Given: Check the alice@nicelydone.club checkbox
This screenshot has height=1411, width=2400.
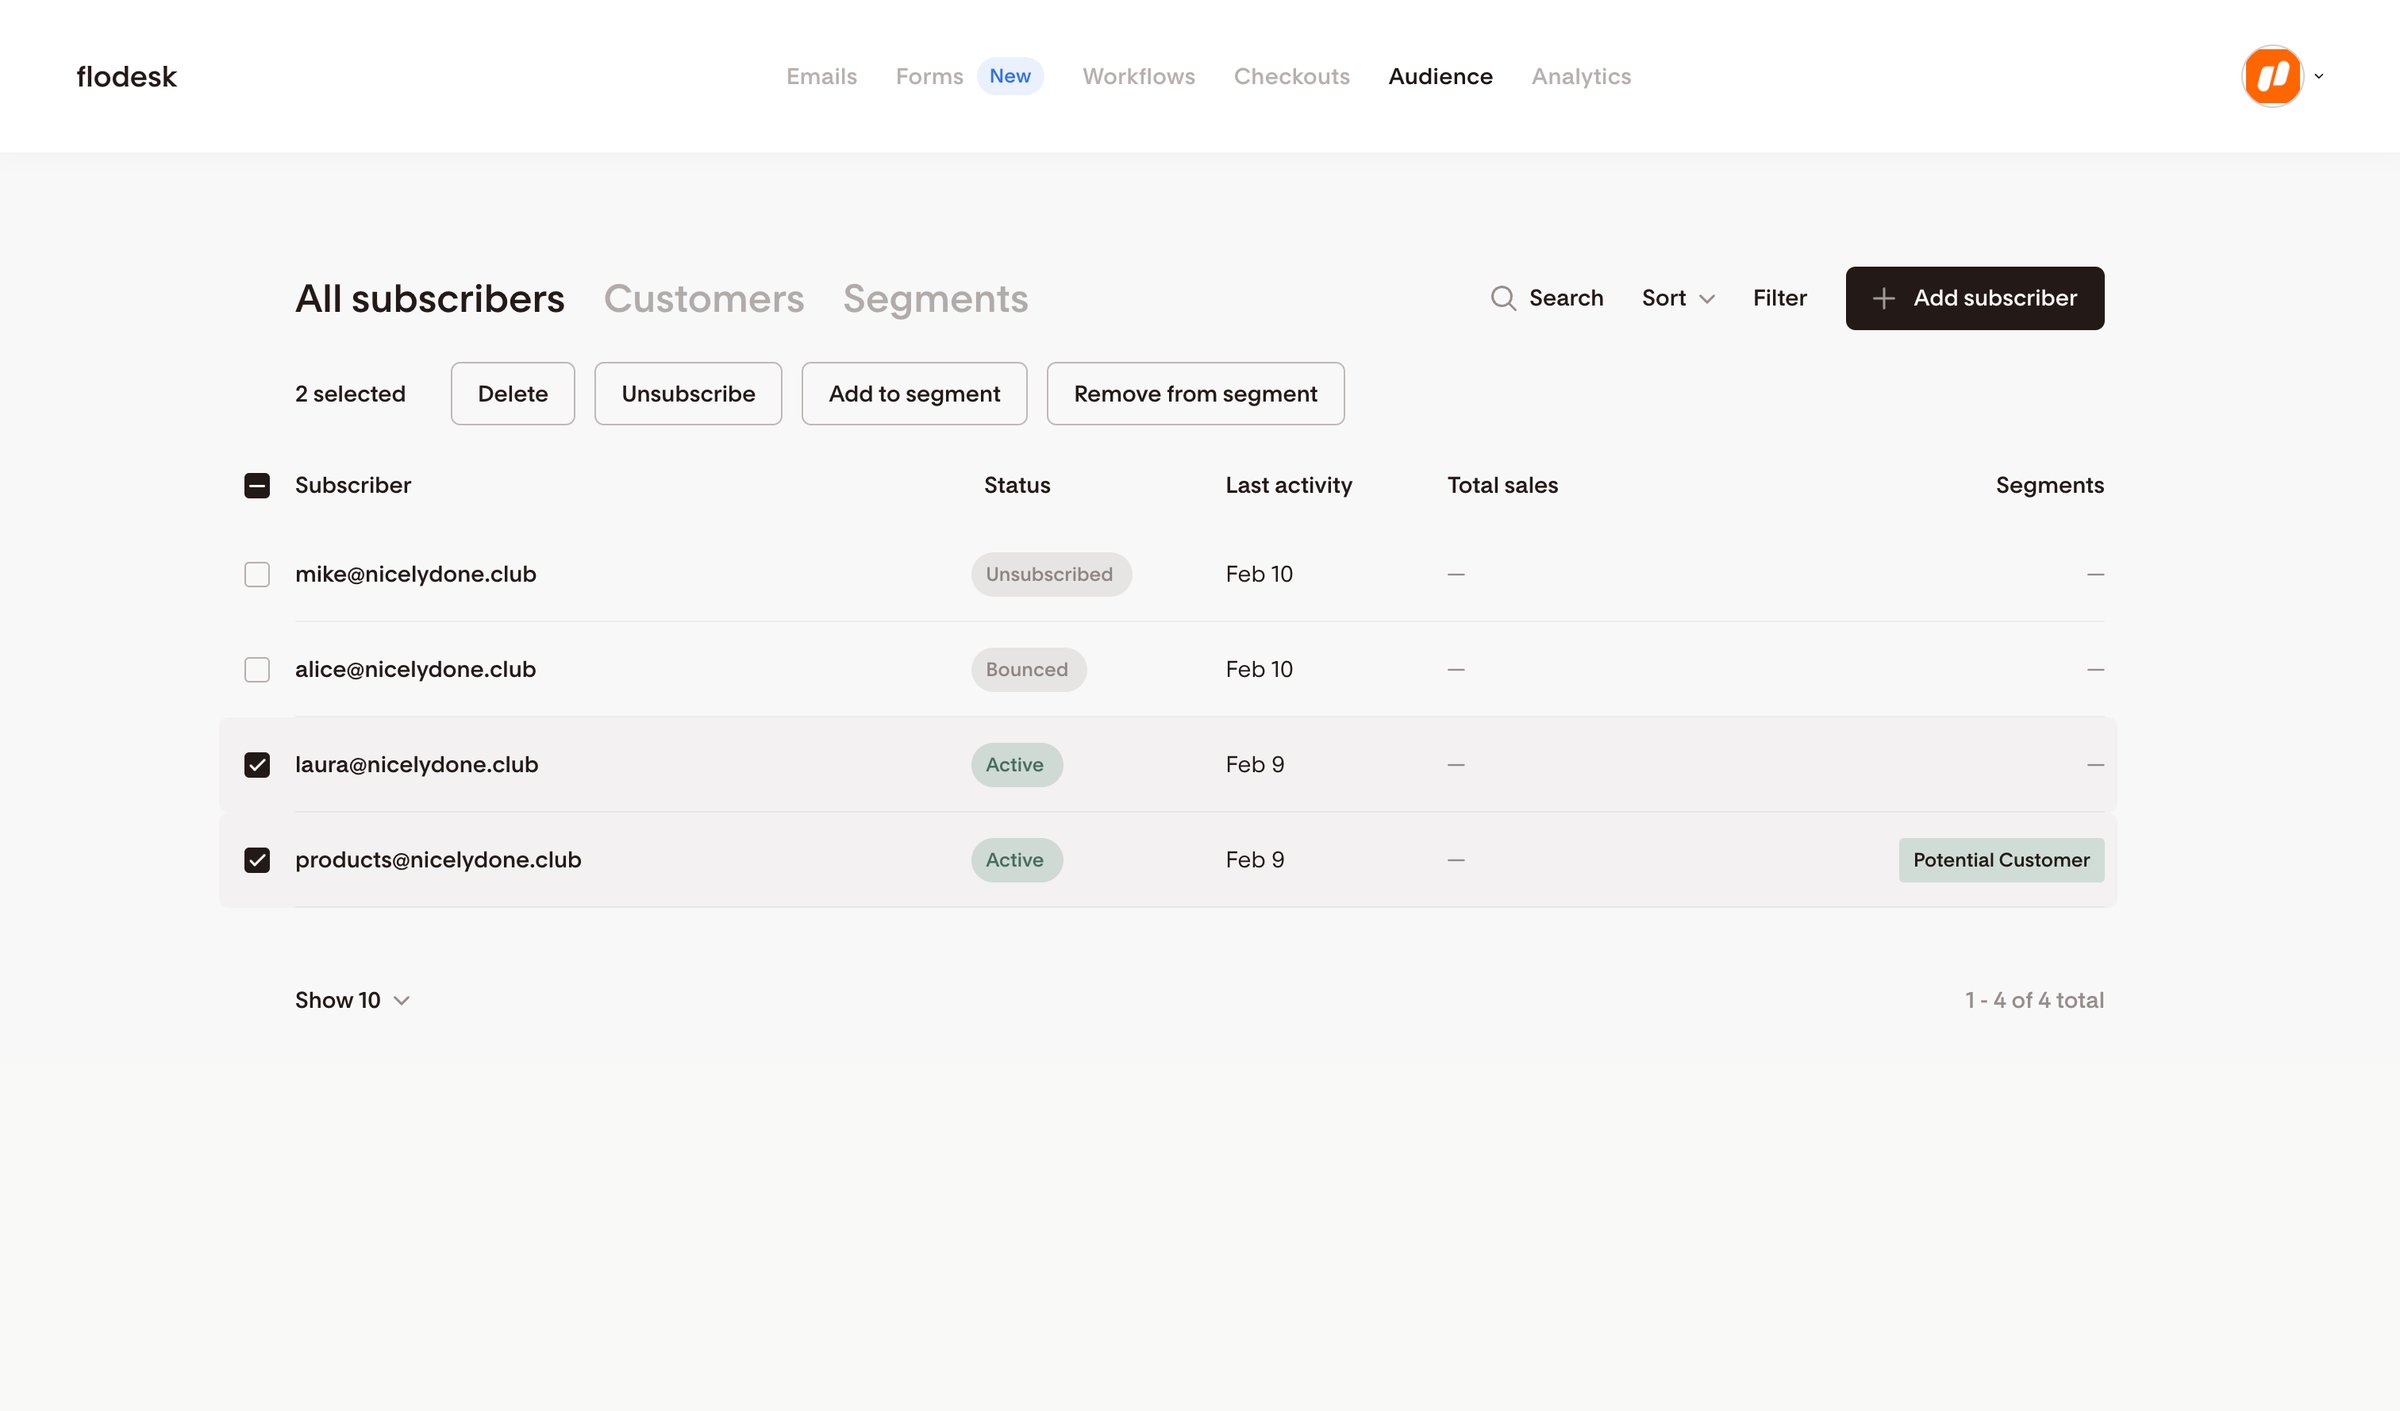Looking at the screenshot, I should pos(257,669).
